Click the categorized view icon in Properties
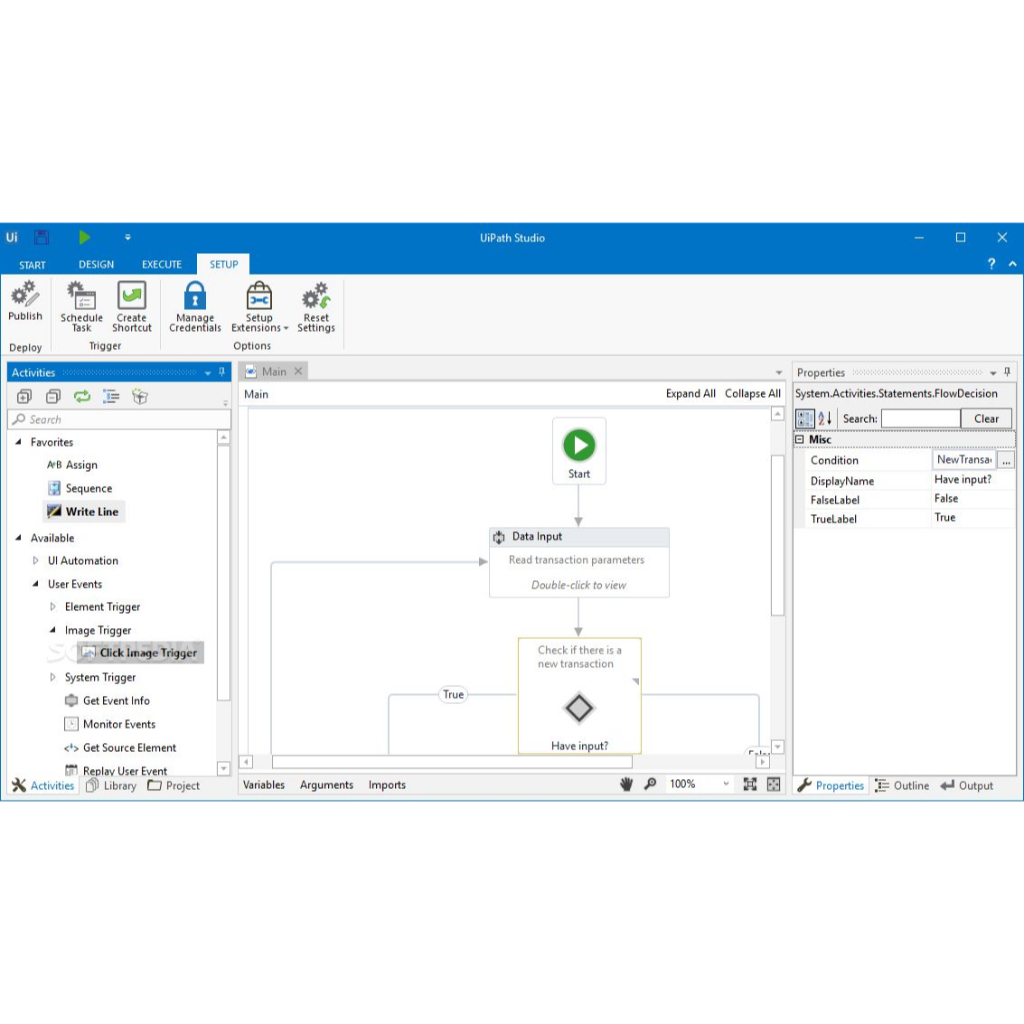This screenshot has width=1024, height=1024. coord(805,419)
